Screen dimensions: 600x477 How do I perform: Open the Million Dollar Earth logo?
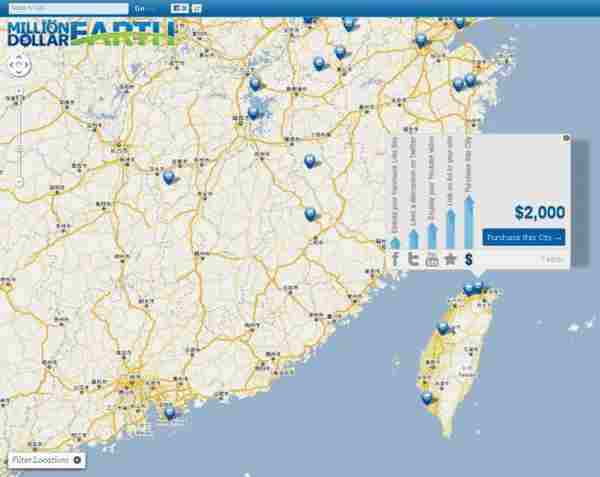click(x=91, y=34)
